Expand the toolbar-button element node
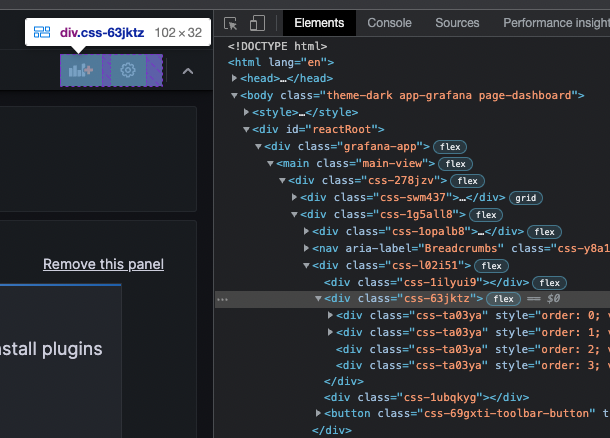 (x=319, y=413)
